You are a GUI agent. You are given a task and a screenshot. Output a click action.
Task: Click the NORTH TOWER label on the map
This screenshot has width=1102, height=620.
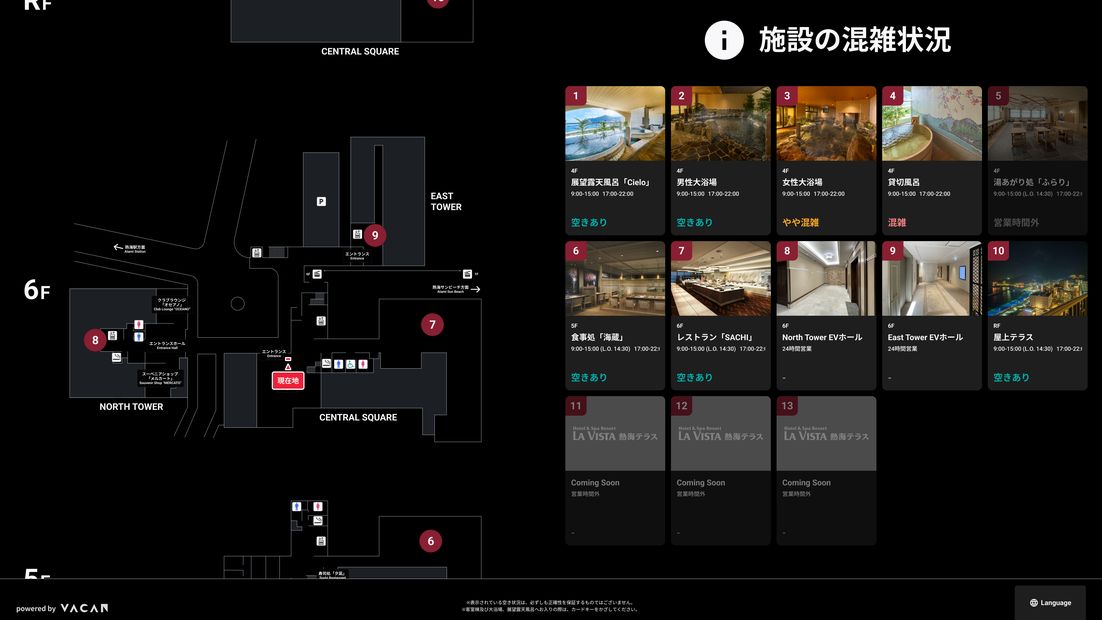point(131,406)
